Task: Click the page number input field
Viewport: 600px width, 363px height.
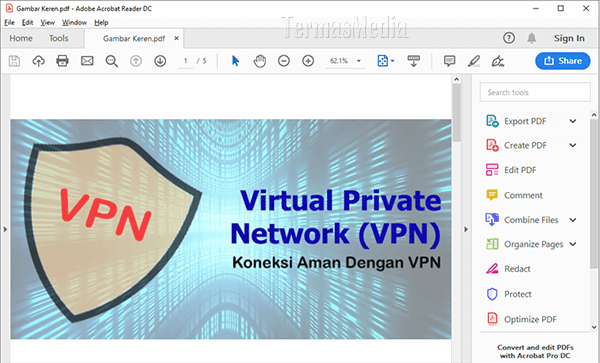Action: (186, 61)
